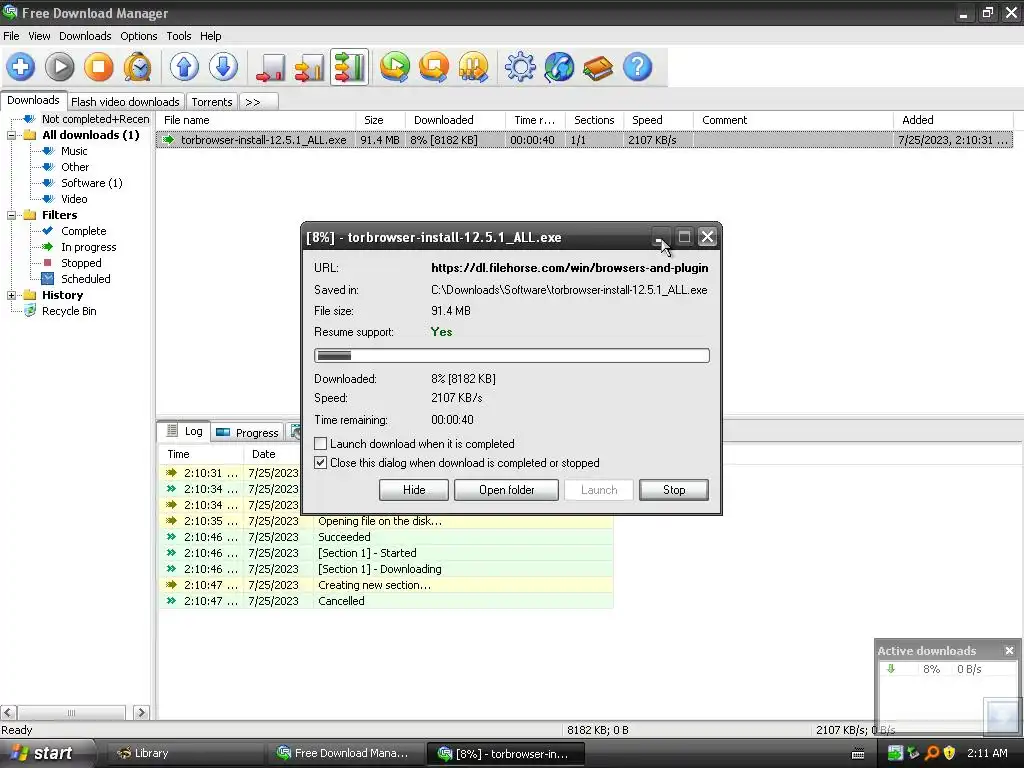The image size is (1024, 768).
Task: Enable Launch download when it is completed
Action: (x=321, y=443)
